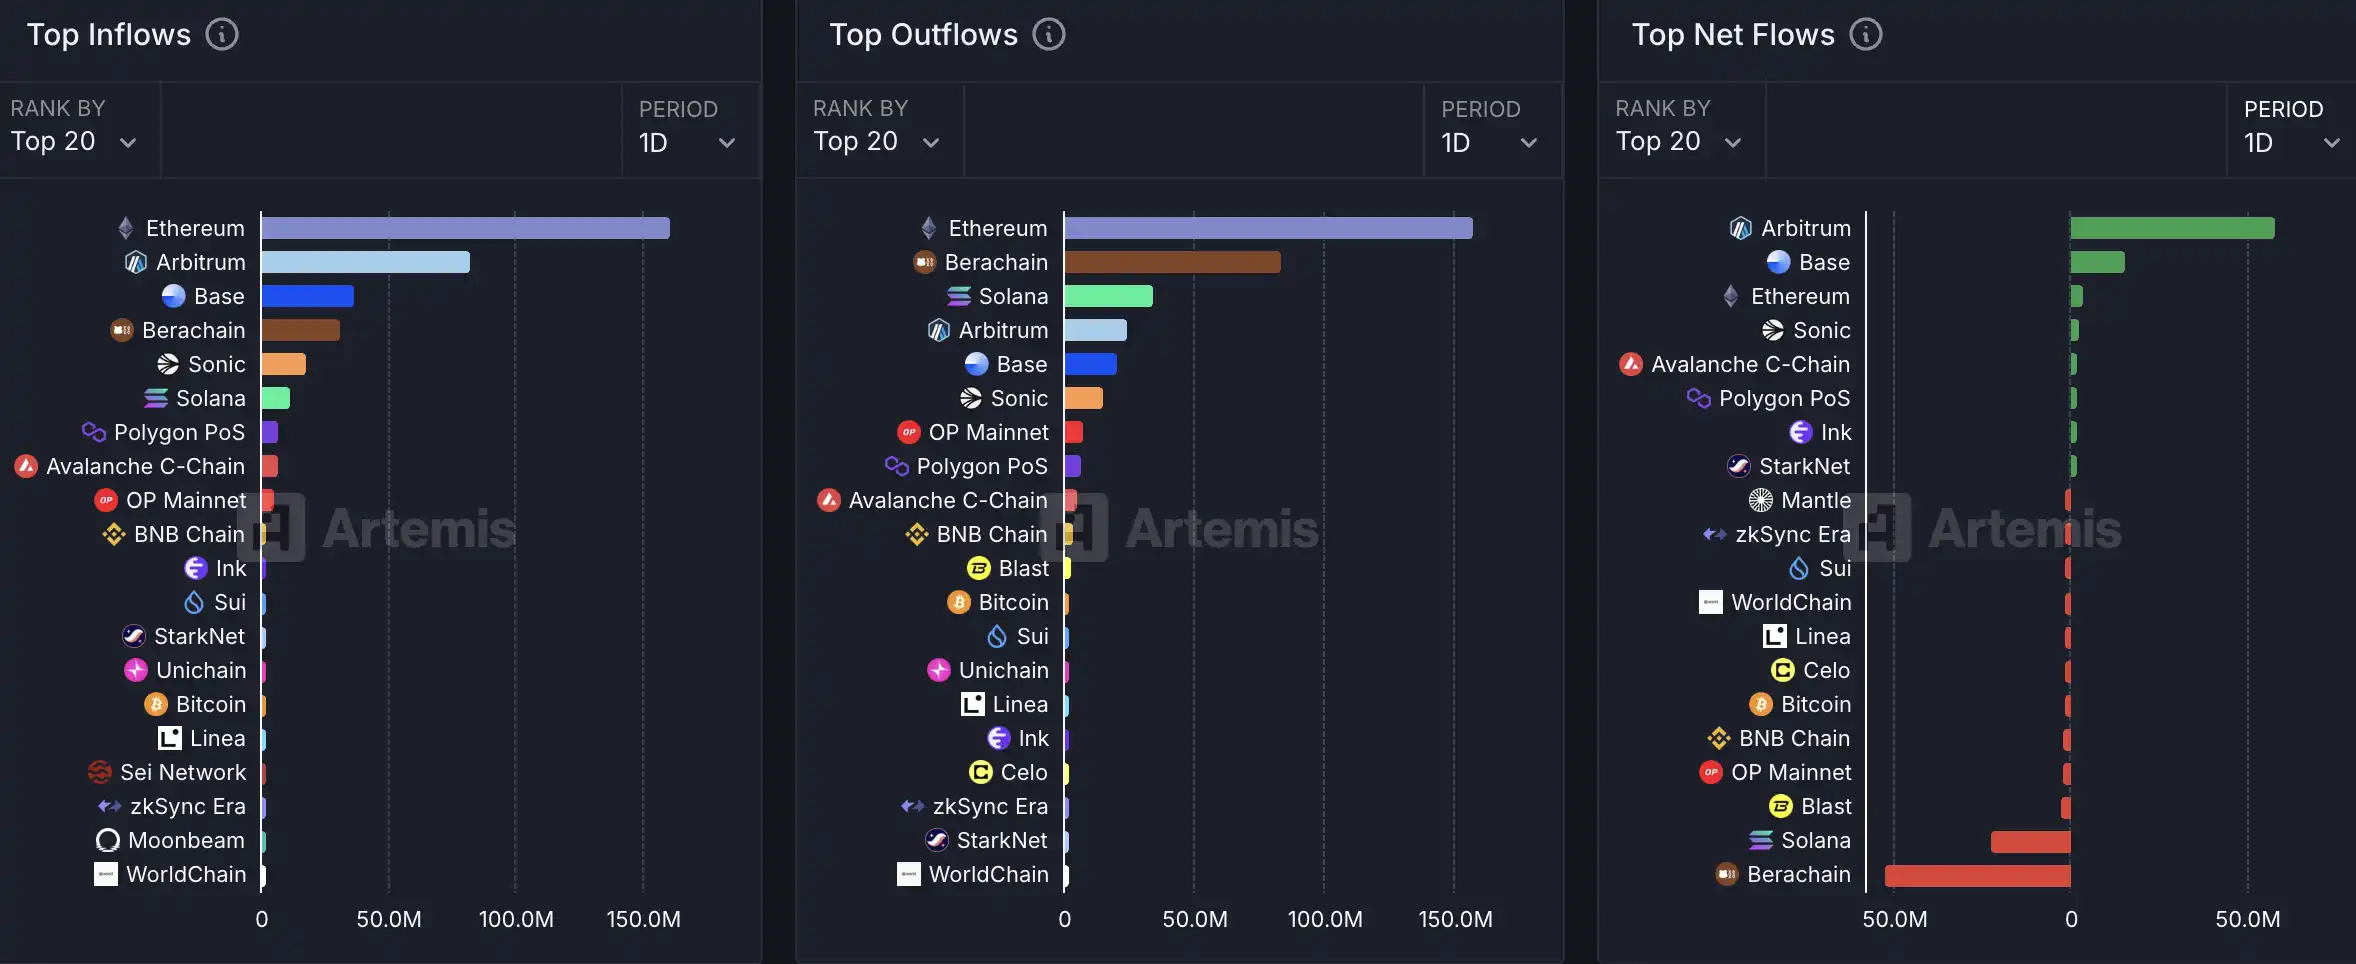The height and width of the screenshot is (964, 2356).
Task: Click Polygon PoS logo in Top Inflows
Action: click(x=94, y=432)
